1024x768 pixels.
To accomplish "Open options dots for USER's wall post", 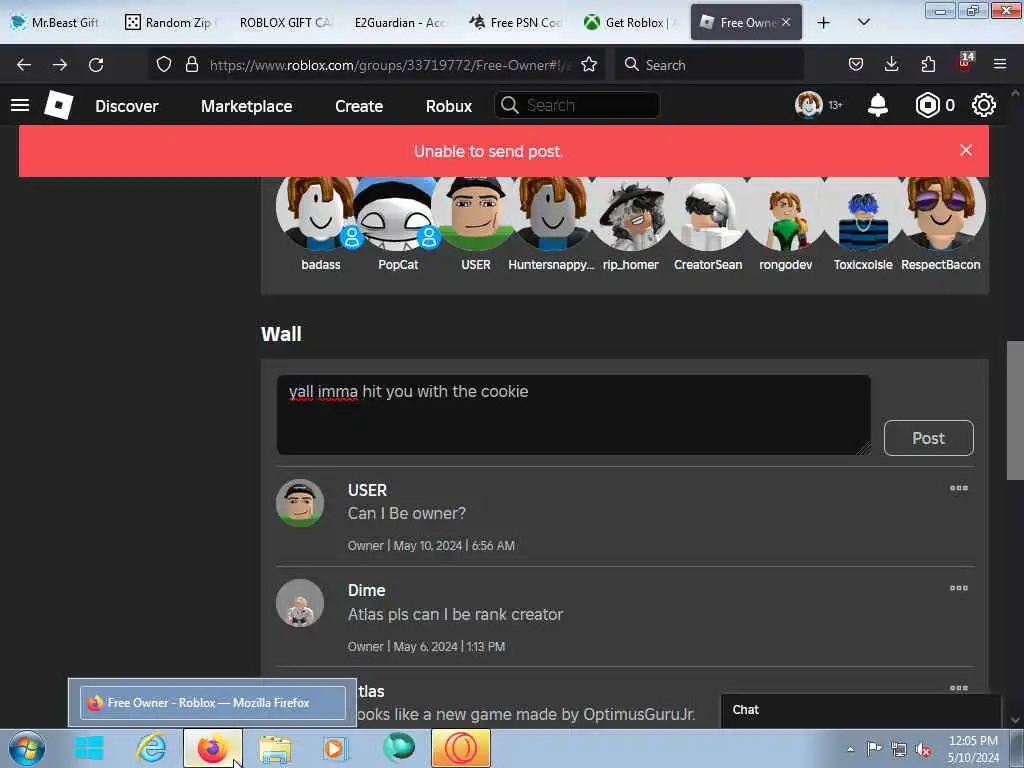I will [x=959, y=488].
